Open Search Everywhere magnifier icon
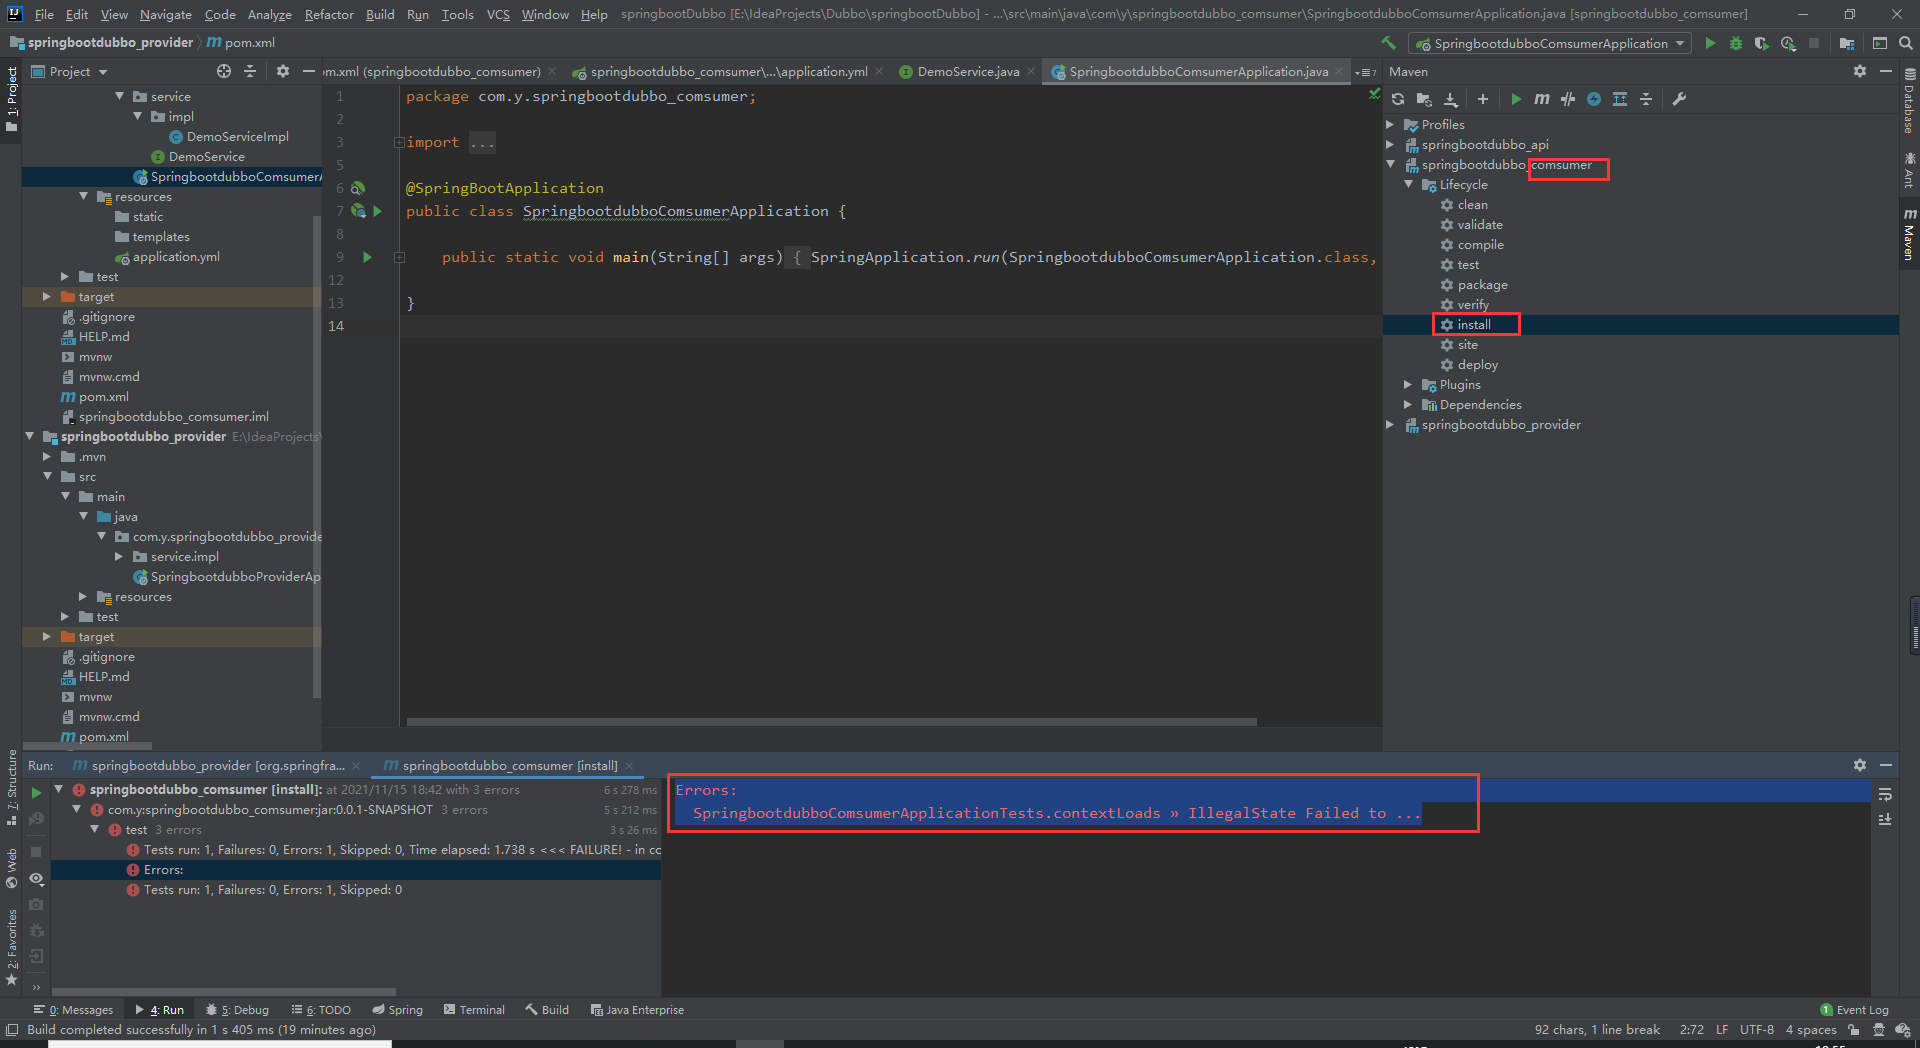 click(x=1906, y=43)
